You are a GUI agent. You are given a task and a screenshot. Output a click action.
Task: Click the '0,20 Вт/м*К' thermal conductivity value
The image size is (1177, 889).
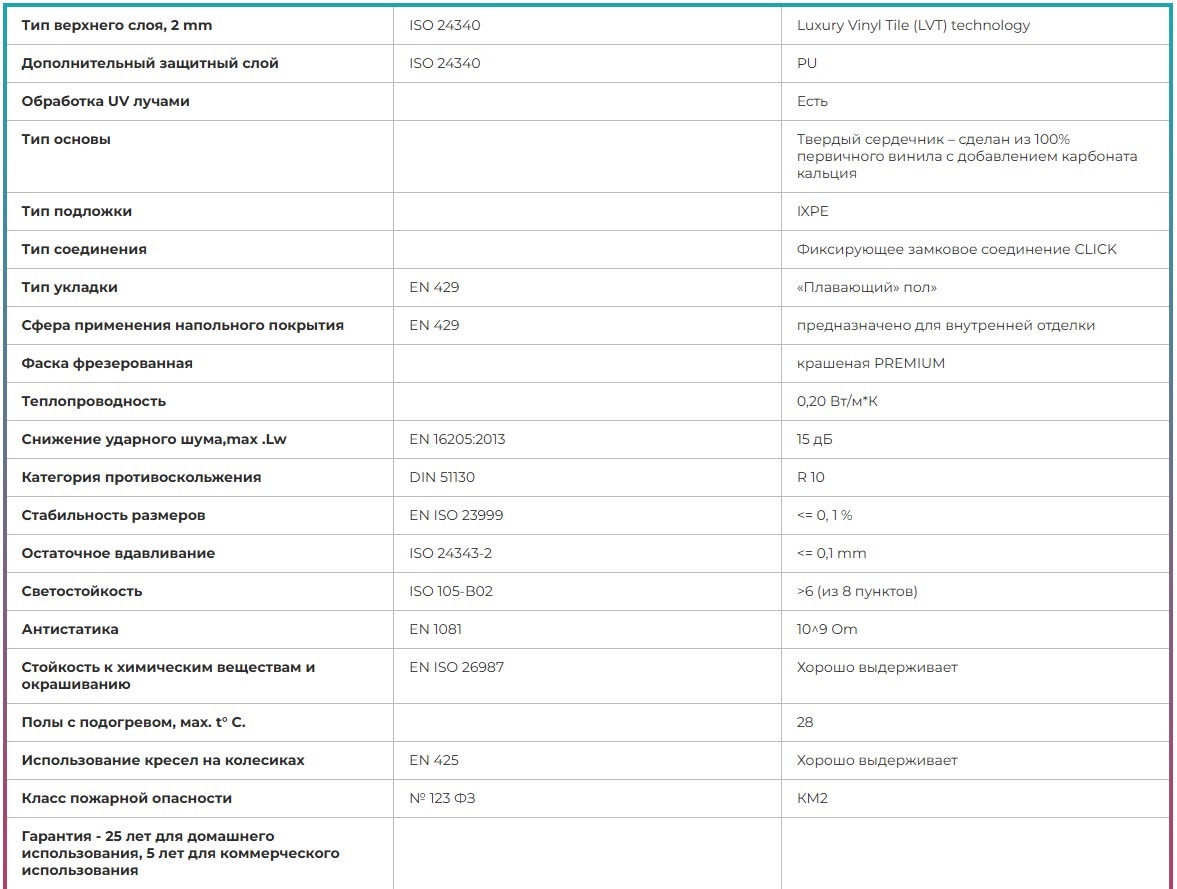pos(837,402)
